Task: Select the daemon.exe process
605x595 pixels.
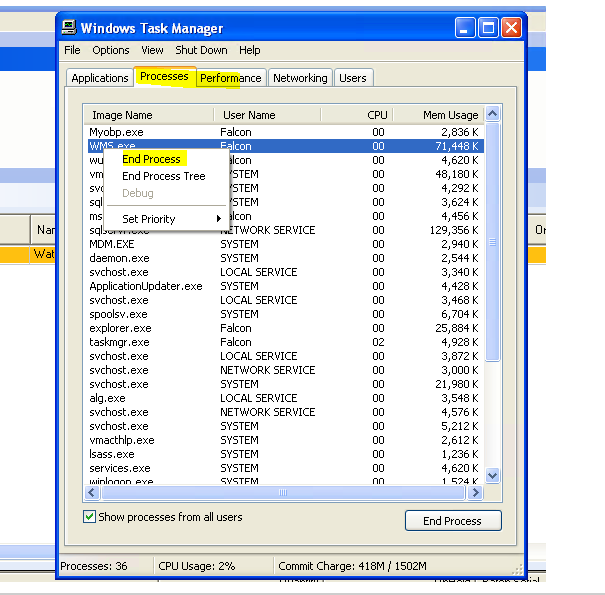Action: click(119, 258)
